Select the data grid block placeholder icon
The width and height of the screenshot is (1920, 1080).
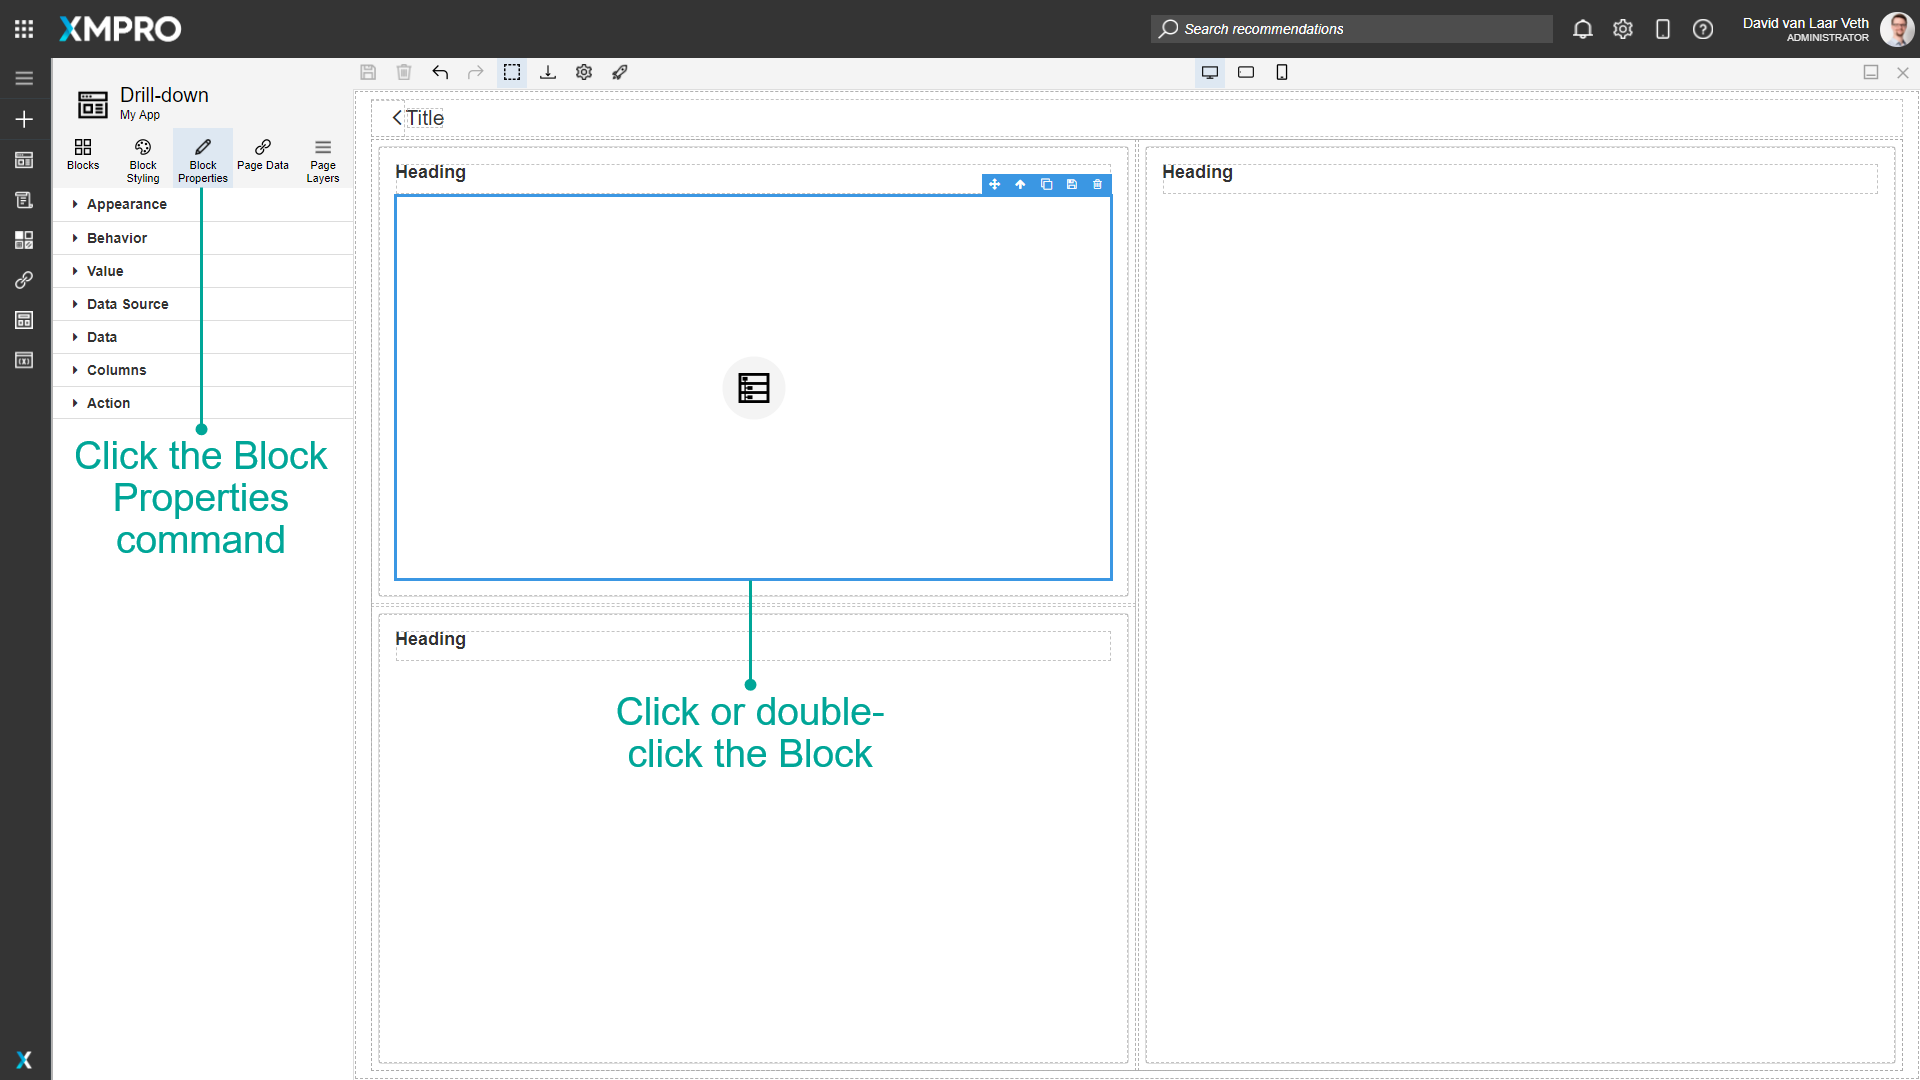pyautogui.click(x=754, y=388)
